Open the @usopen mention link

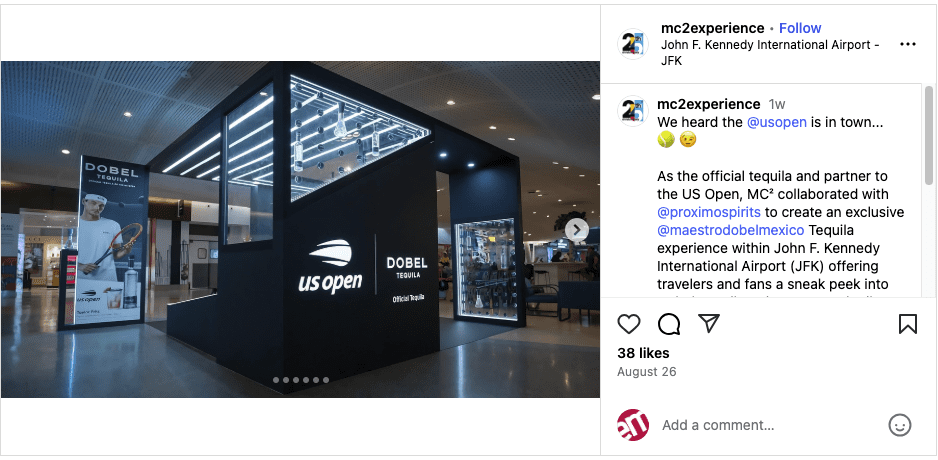(776, 122)
